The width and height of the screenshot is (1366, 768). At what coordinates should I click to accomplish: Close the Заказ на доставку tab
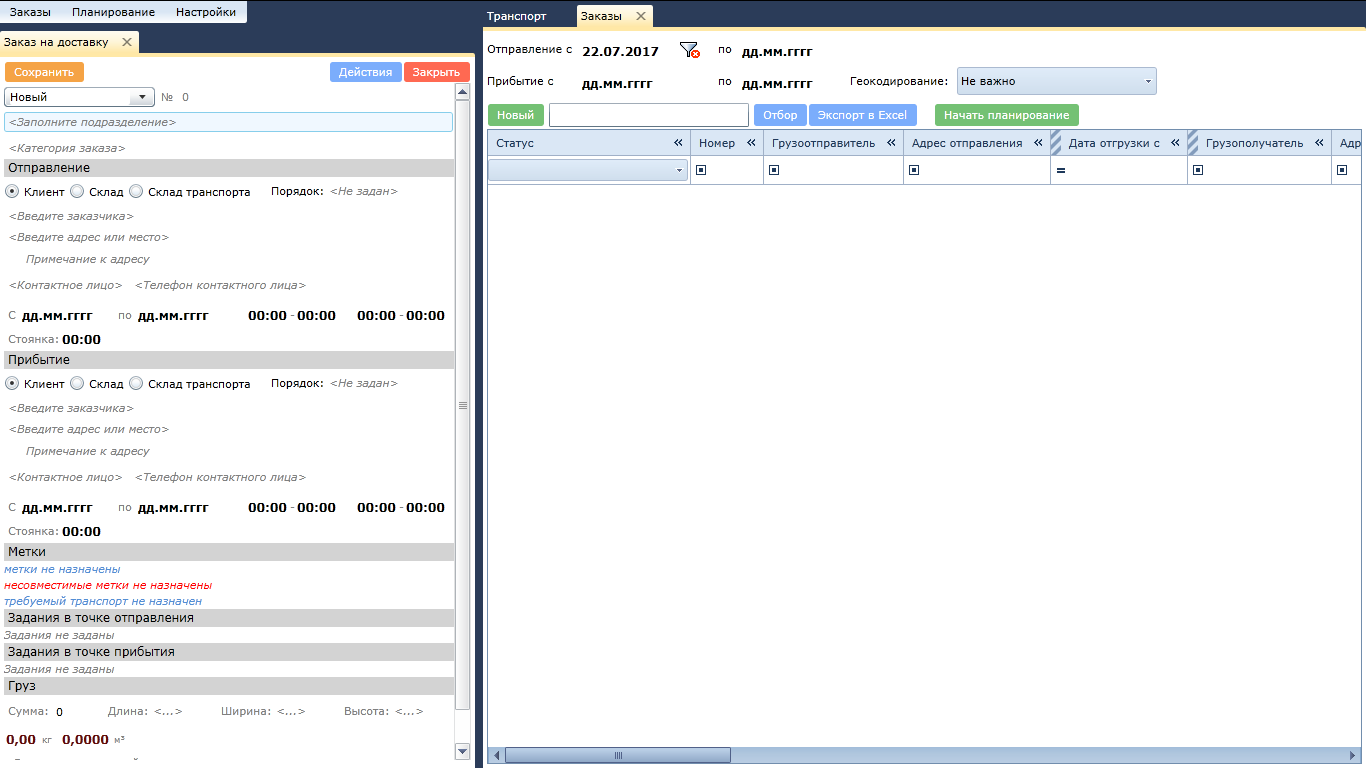126,42
